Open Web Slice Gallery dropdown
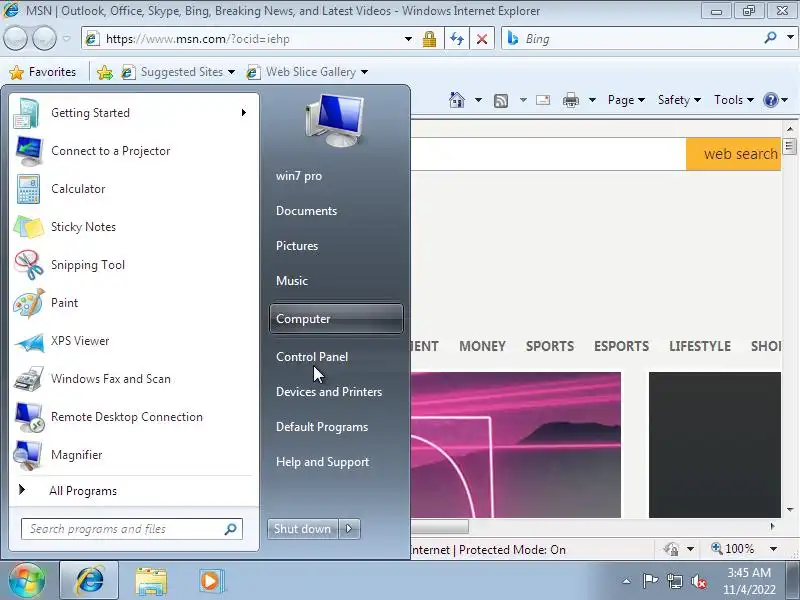The width and height of the screenshot is (800, 600). (364, 72)
